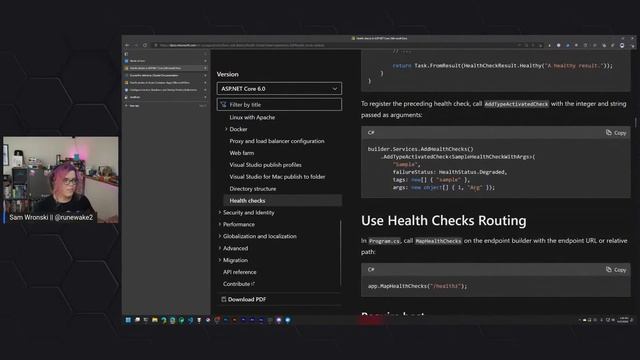
Task: Click copy icon of AddHealthChecks code block
Action: point(609,132)
